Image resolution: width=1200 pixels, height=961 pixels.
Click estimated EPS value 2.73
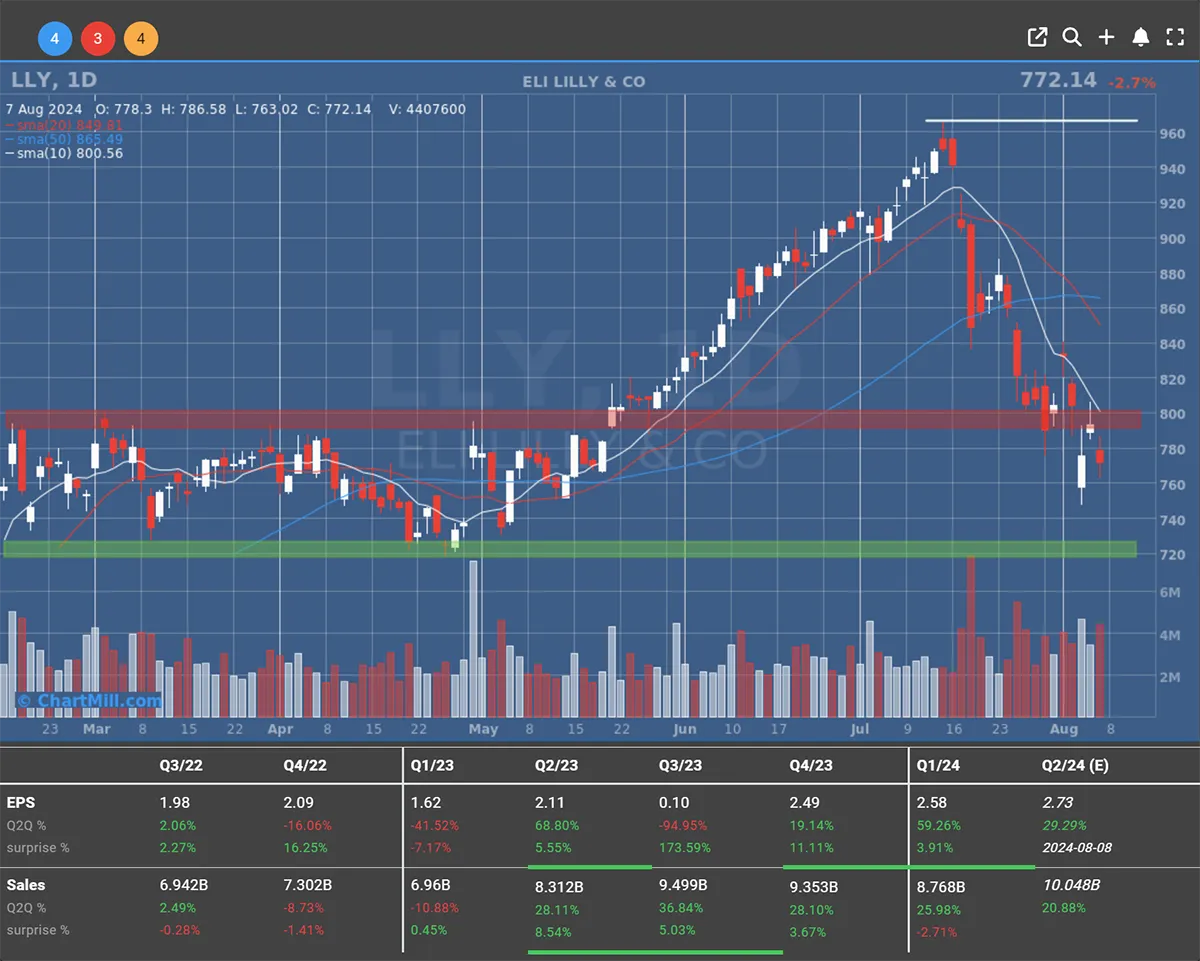tap(1058, 803)
